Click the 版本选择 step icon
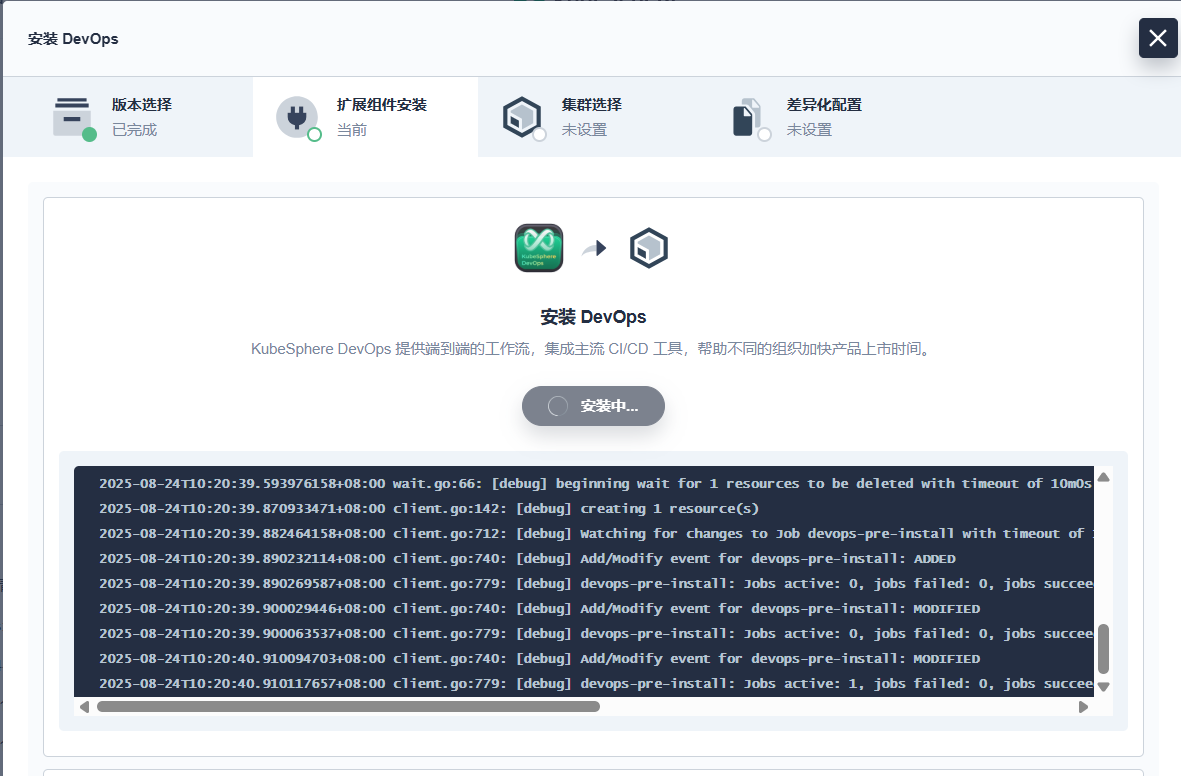The height and width of the screenshot is (776, 1181). coord(72,117)
